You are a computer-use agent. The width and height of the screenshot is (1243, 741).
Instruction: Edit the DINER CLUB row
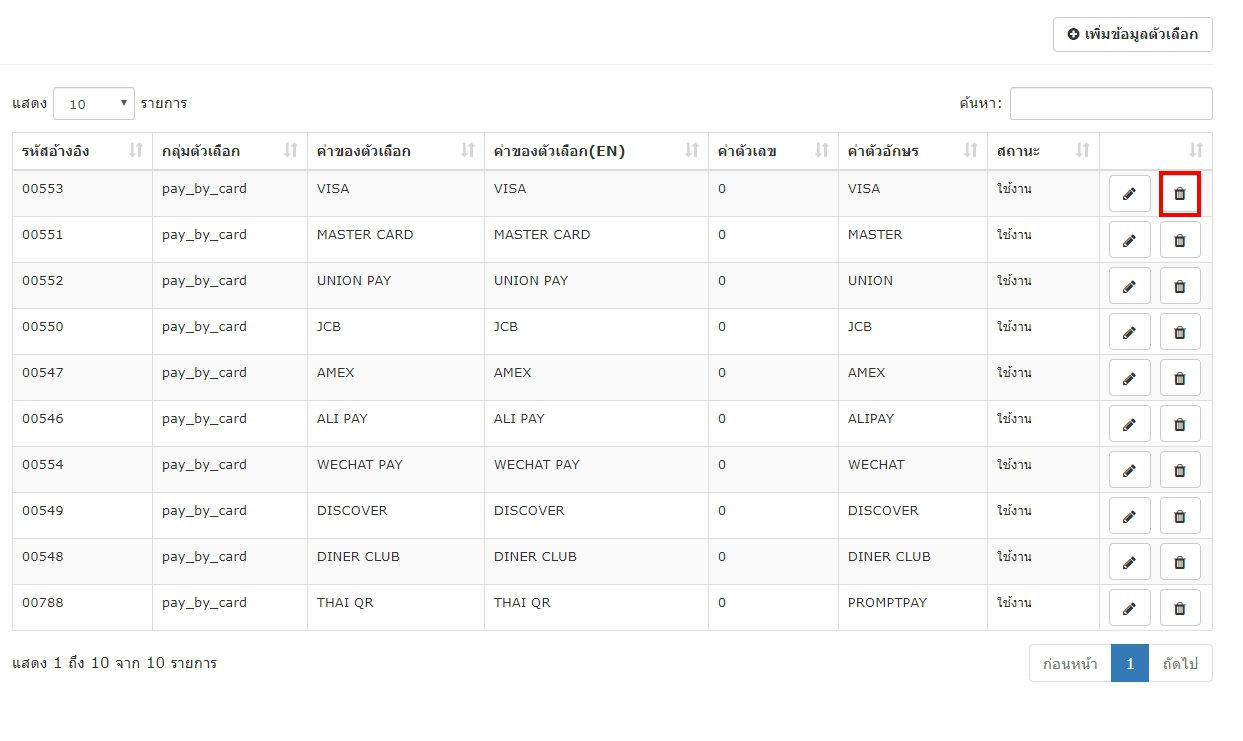tap(1130, 562)
